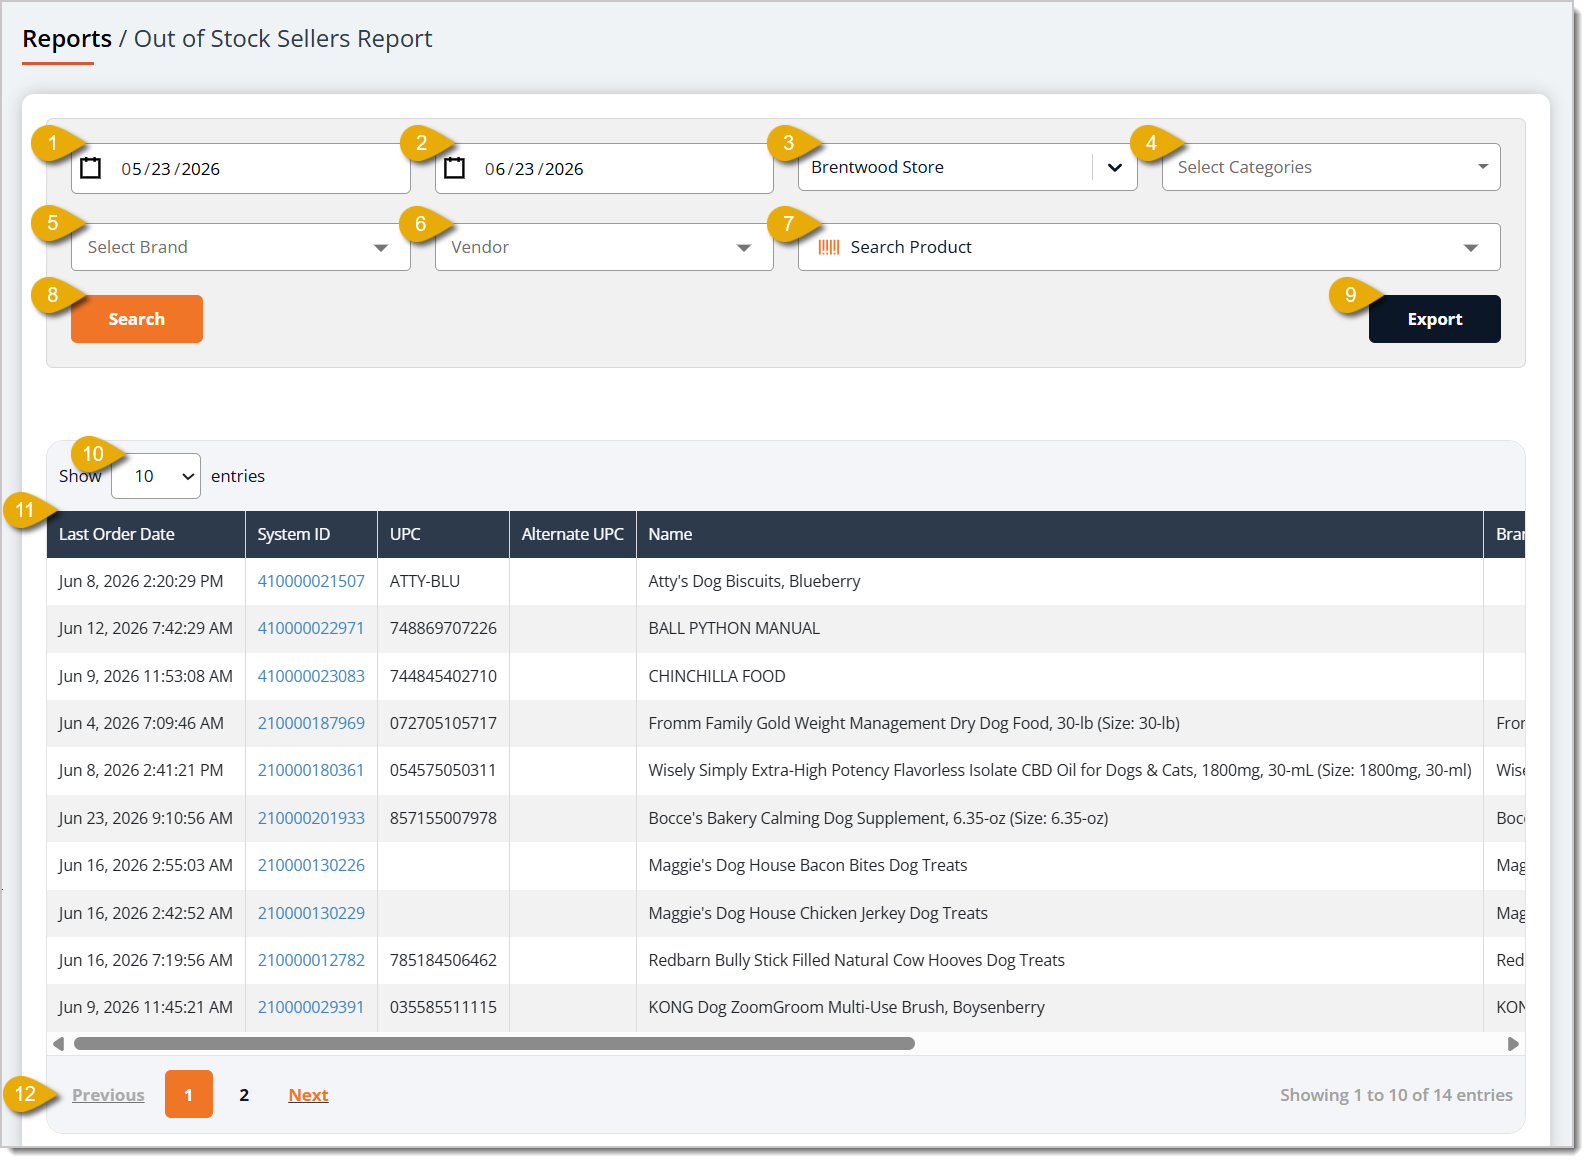
Task: Click the barcode icon in Search Product
Action: (x=829, y=247)
